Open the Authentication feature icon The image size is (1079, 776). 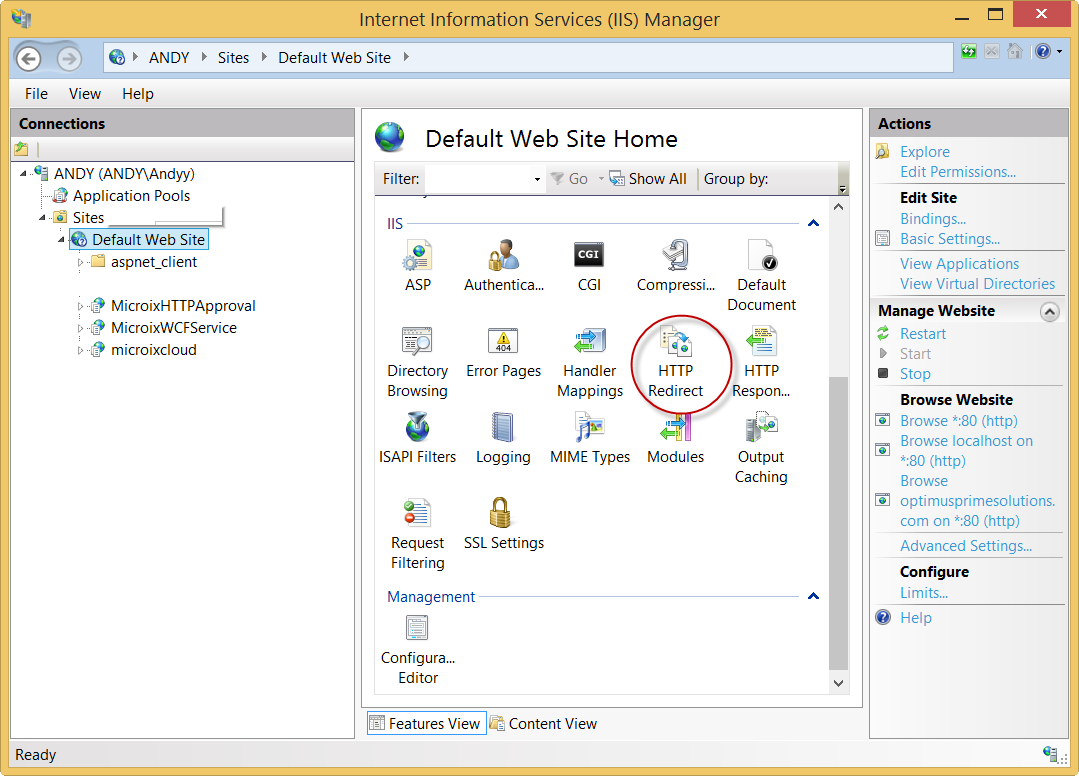503,257
